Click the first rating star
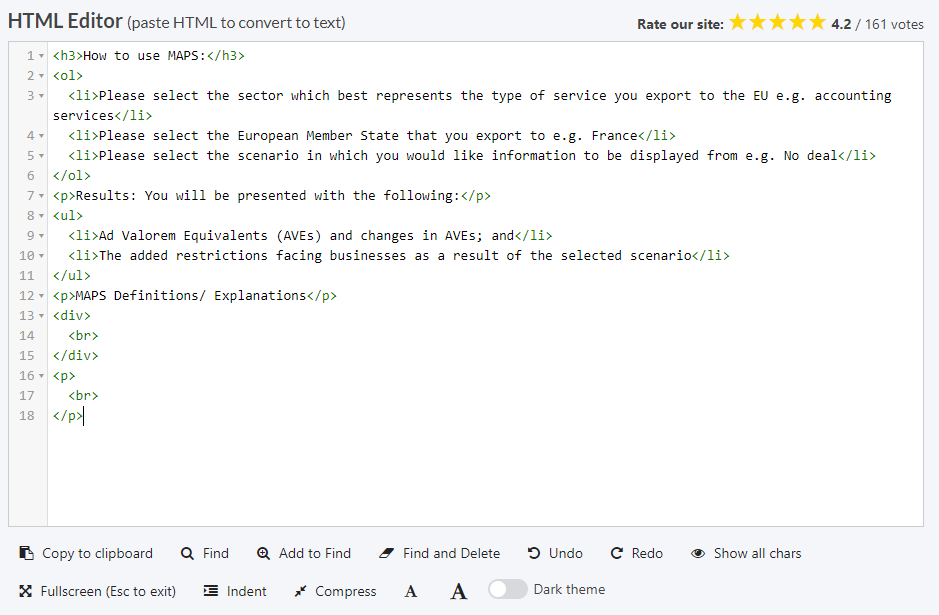Image resolution: width=939 pixels, height=615 pixels. pyautogui.click(x=738, y=22)
